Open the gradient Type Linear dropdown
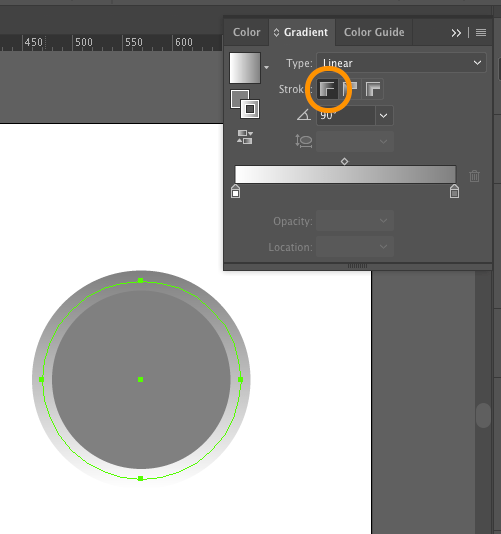501x534 pixels. pyautogui.click(x=401, y=63)
